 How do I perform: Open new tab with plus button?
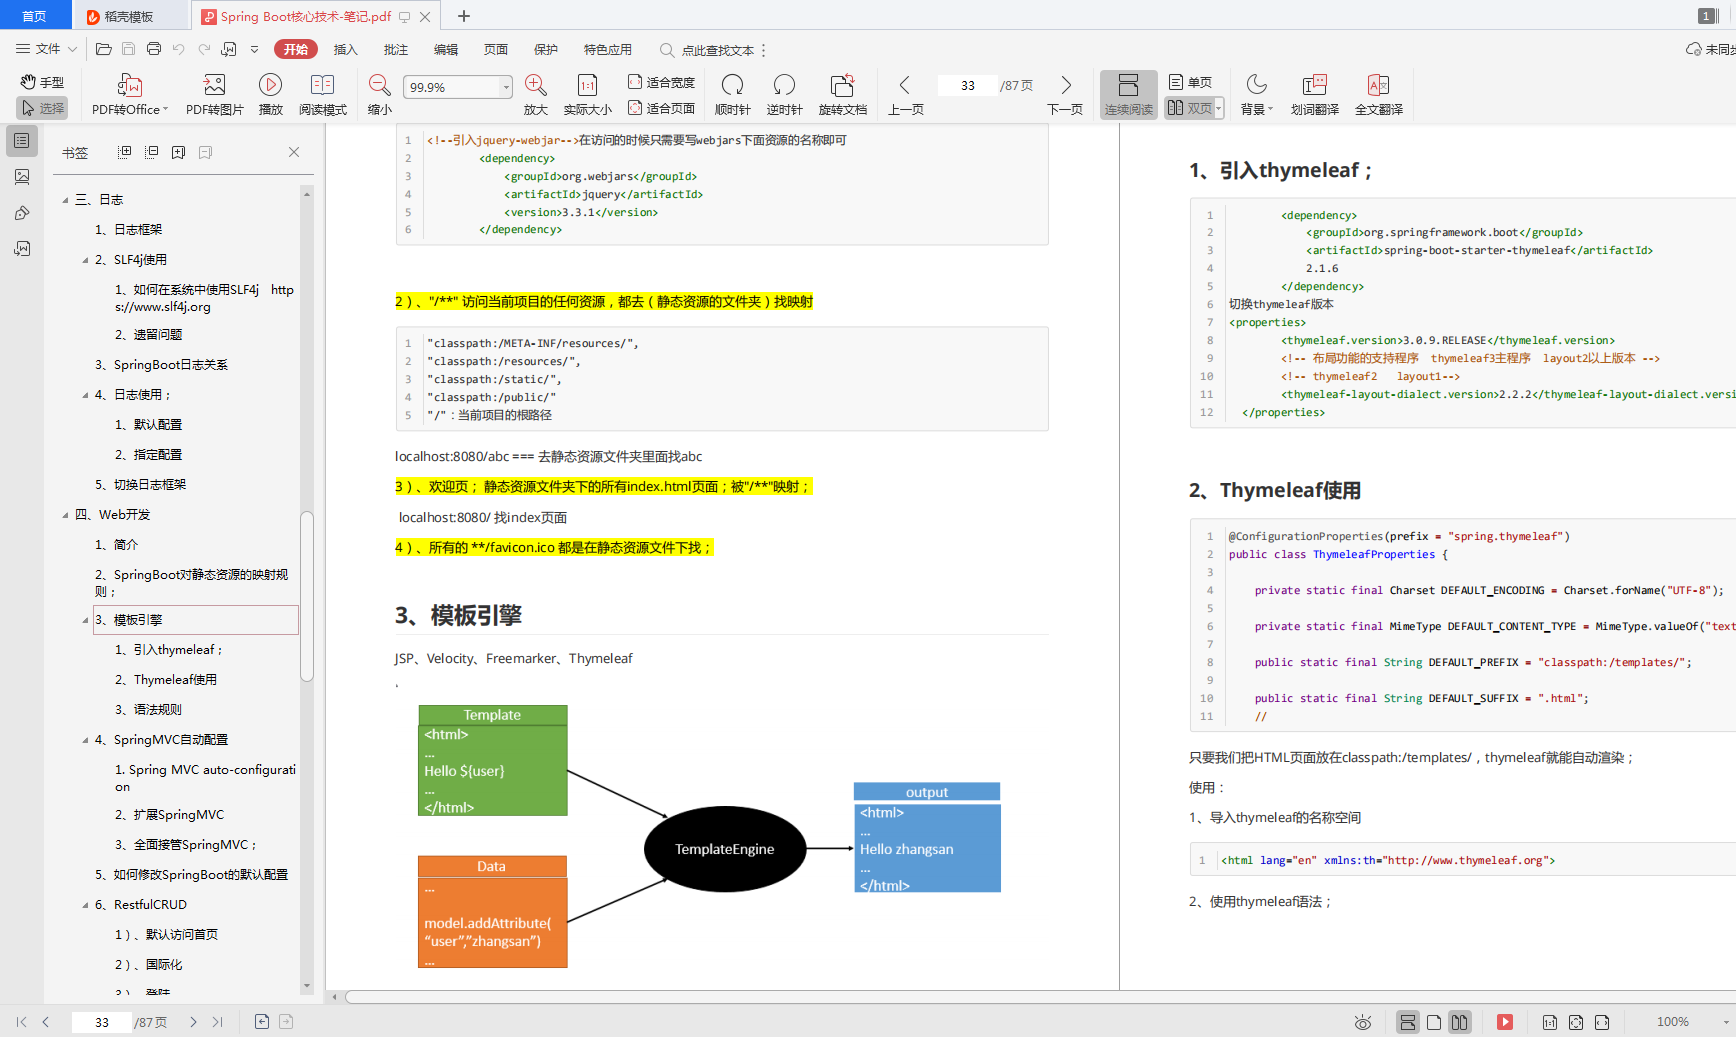[464, 16]
